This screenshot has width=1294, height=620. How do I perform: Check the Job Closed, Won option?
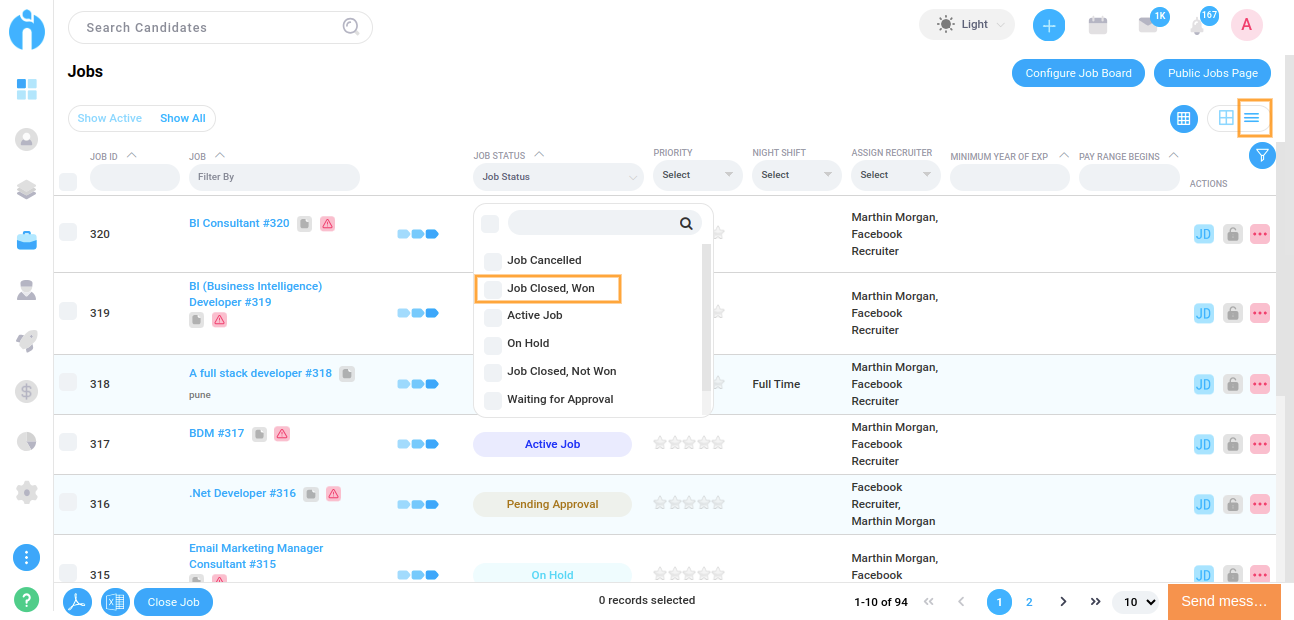coord(493,289)
